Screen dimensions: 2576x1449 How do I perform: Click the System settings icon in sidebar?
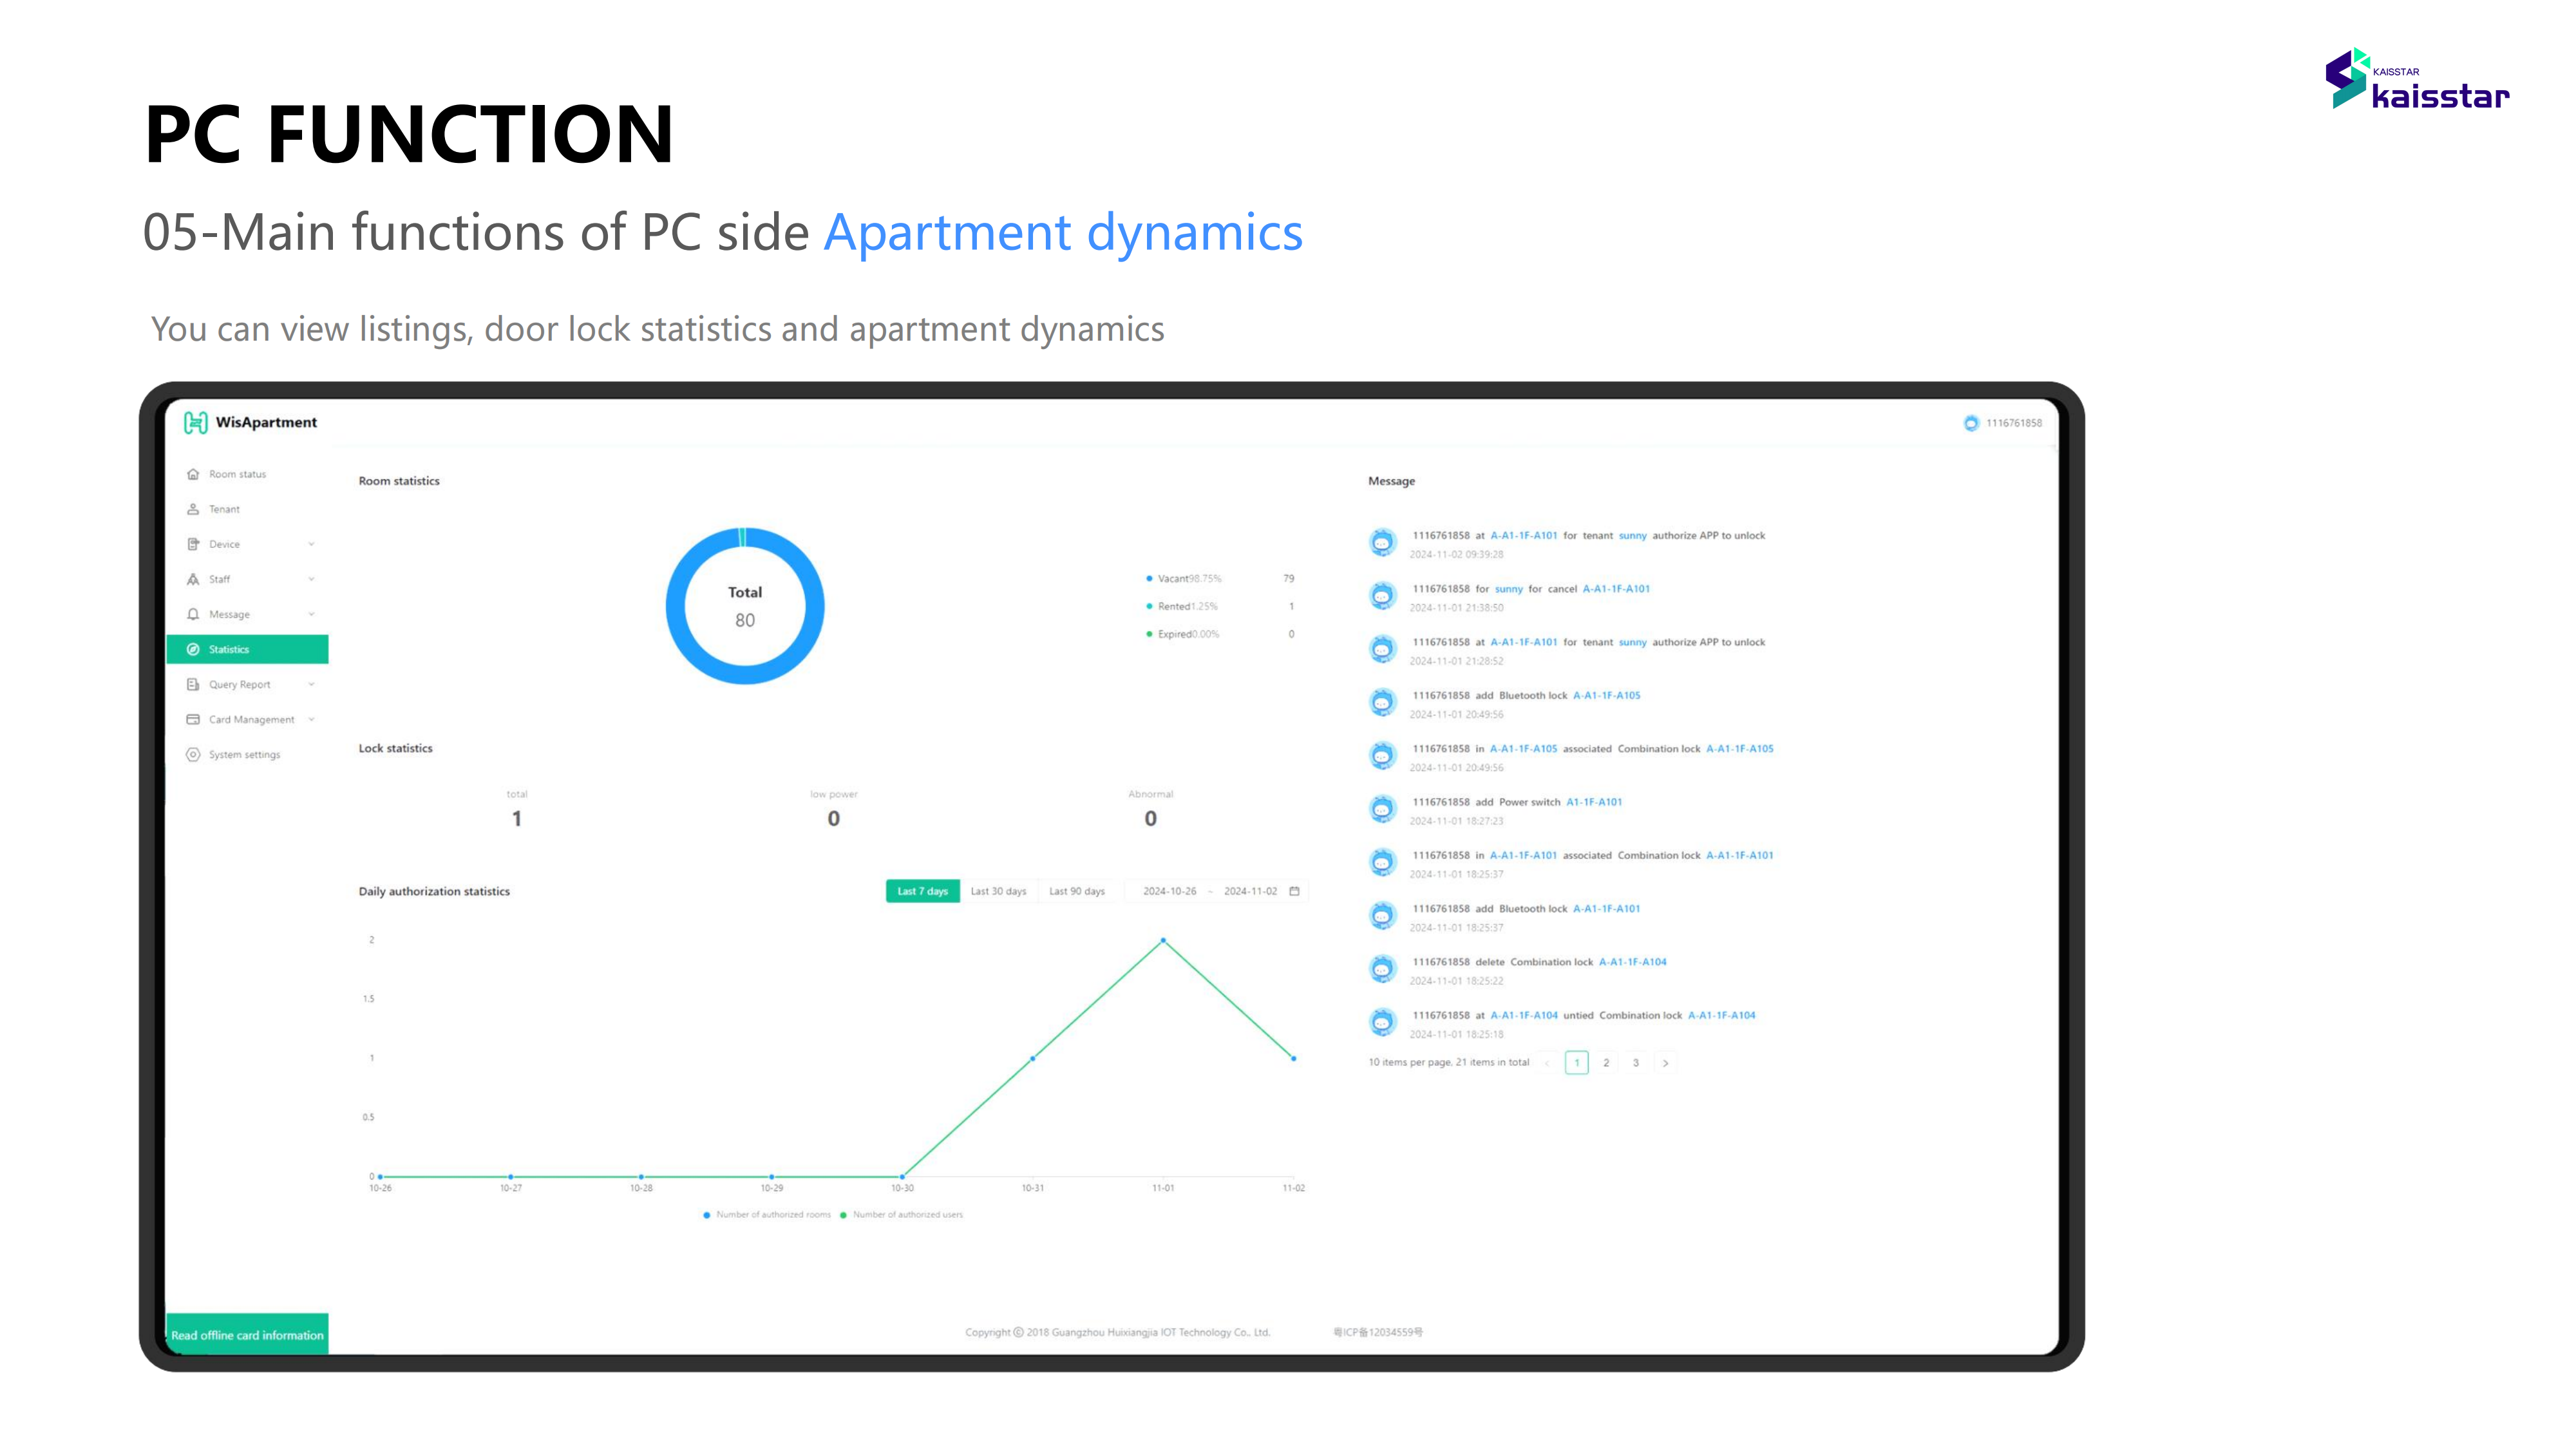[193, 753]
